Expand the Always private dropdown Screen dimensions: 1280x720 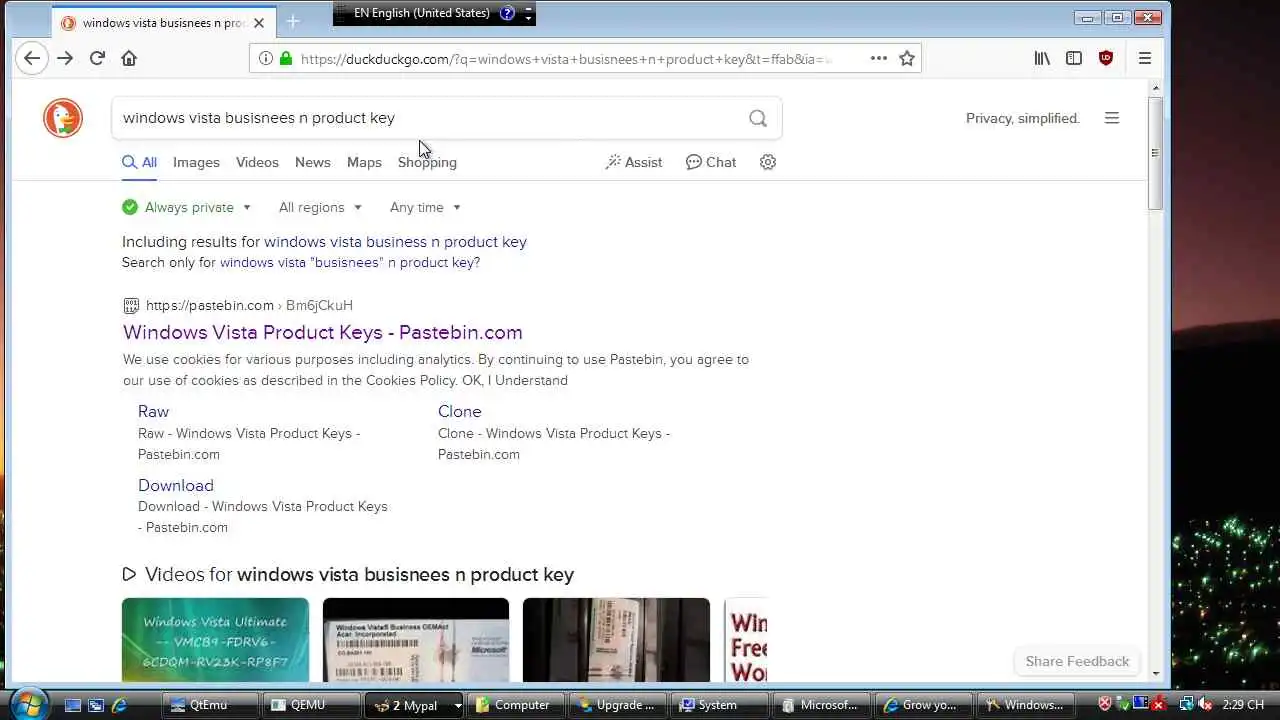click(x=187, y=207)
